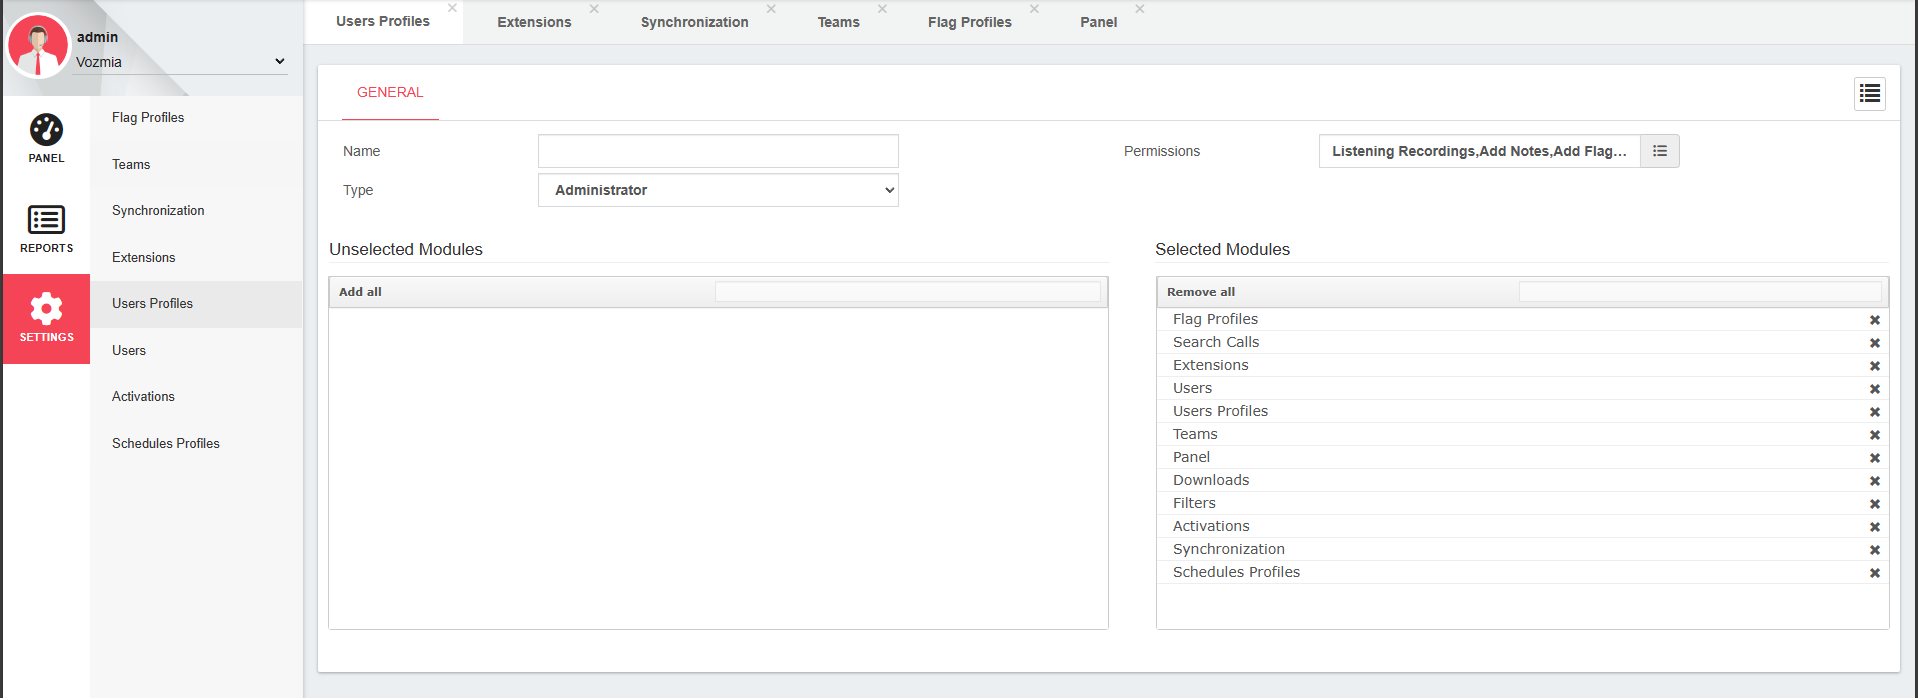This screenshot has width=1918, height=698.
Task: Open the Reports section icon
Action: tap(46, 220)
